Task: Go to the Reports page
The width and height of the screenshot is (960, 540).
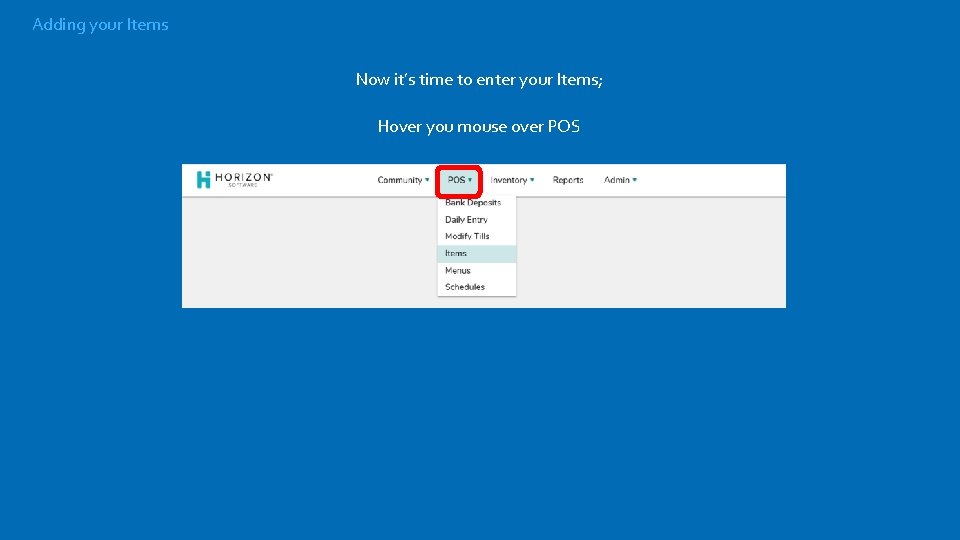Action: [x=568, y=180]
